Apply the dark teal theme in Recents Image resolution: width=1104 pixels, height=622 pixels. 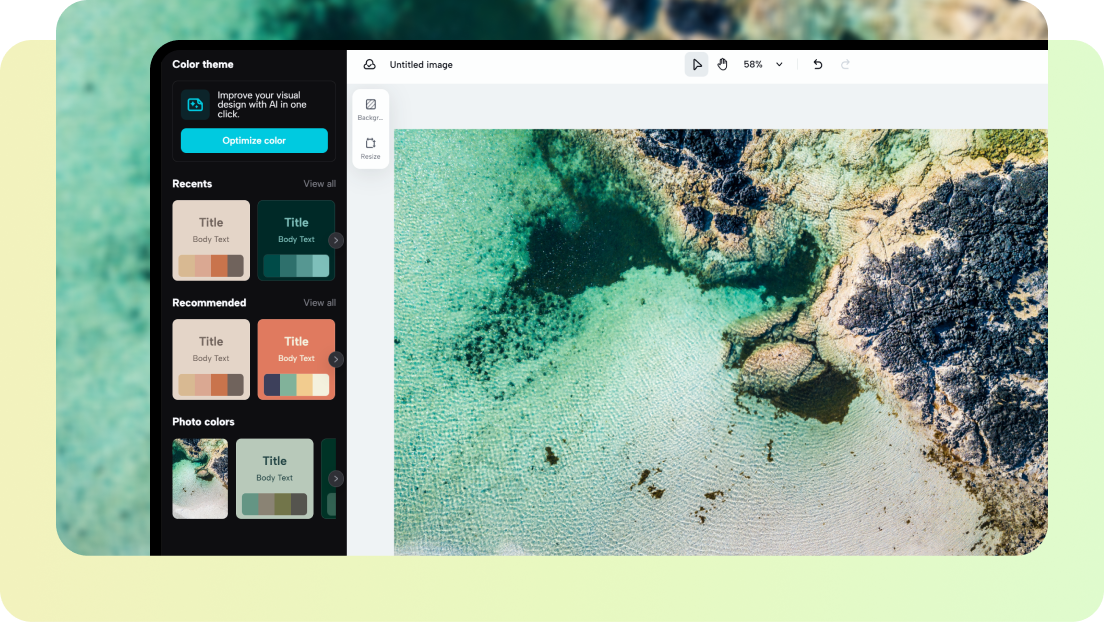pos(296,240)
